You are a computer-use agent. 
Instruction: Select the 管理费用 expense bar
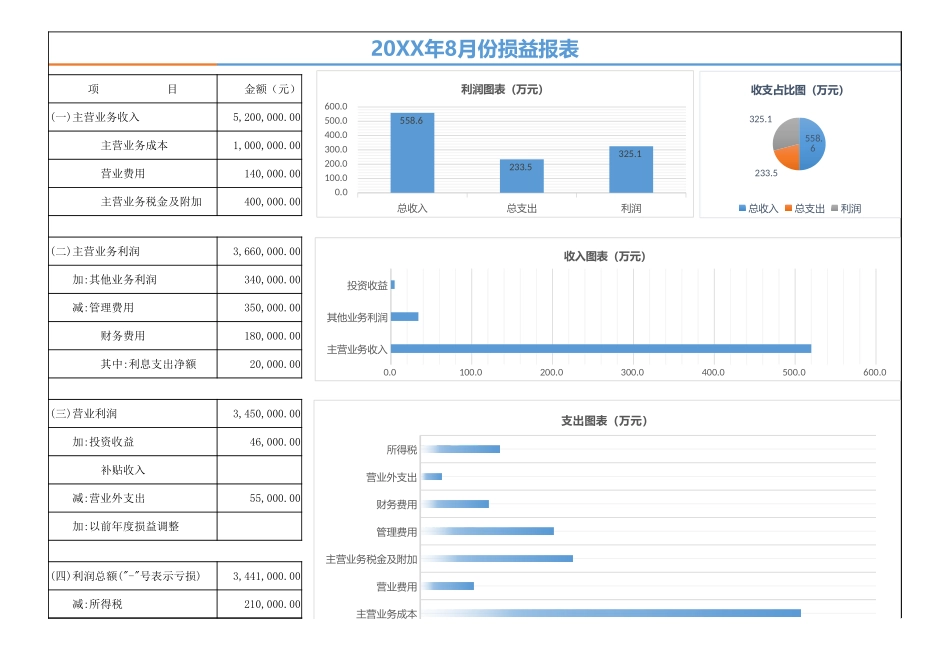click(x=487, y=531)
